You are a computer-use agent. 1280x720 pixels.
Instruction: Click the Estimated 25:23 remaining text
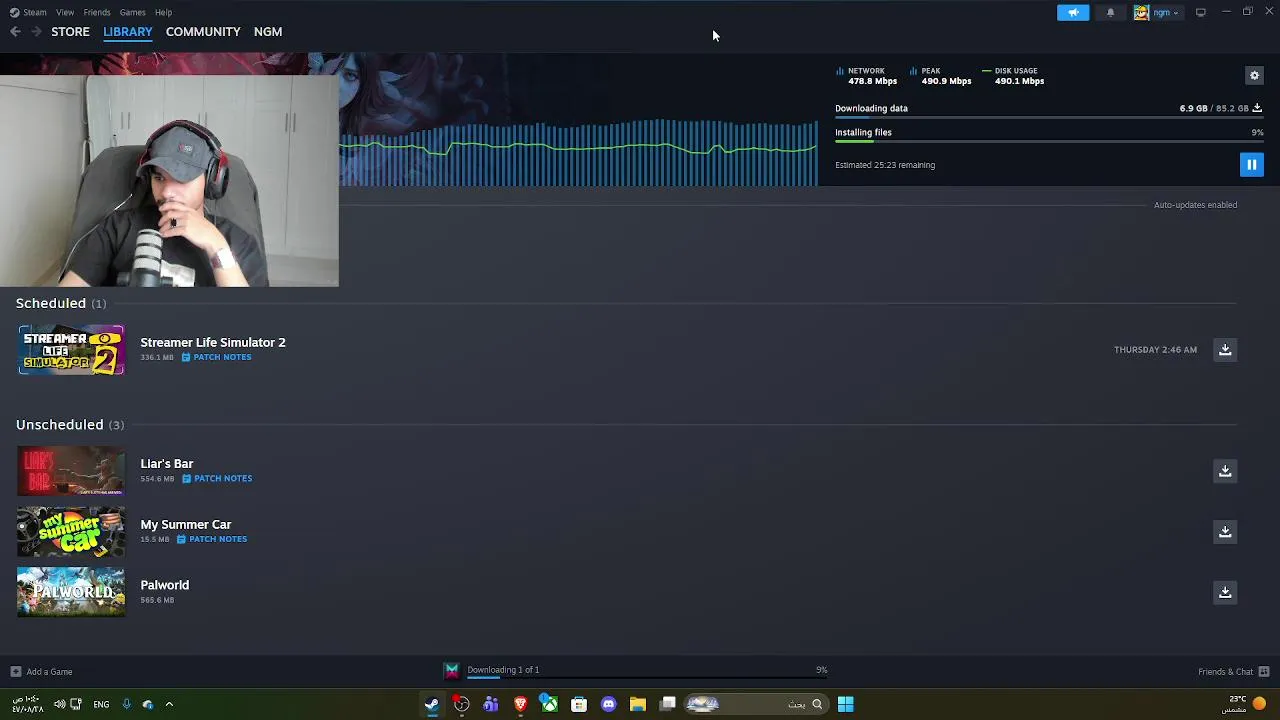pyautogui.click(x=885, y=165)
